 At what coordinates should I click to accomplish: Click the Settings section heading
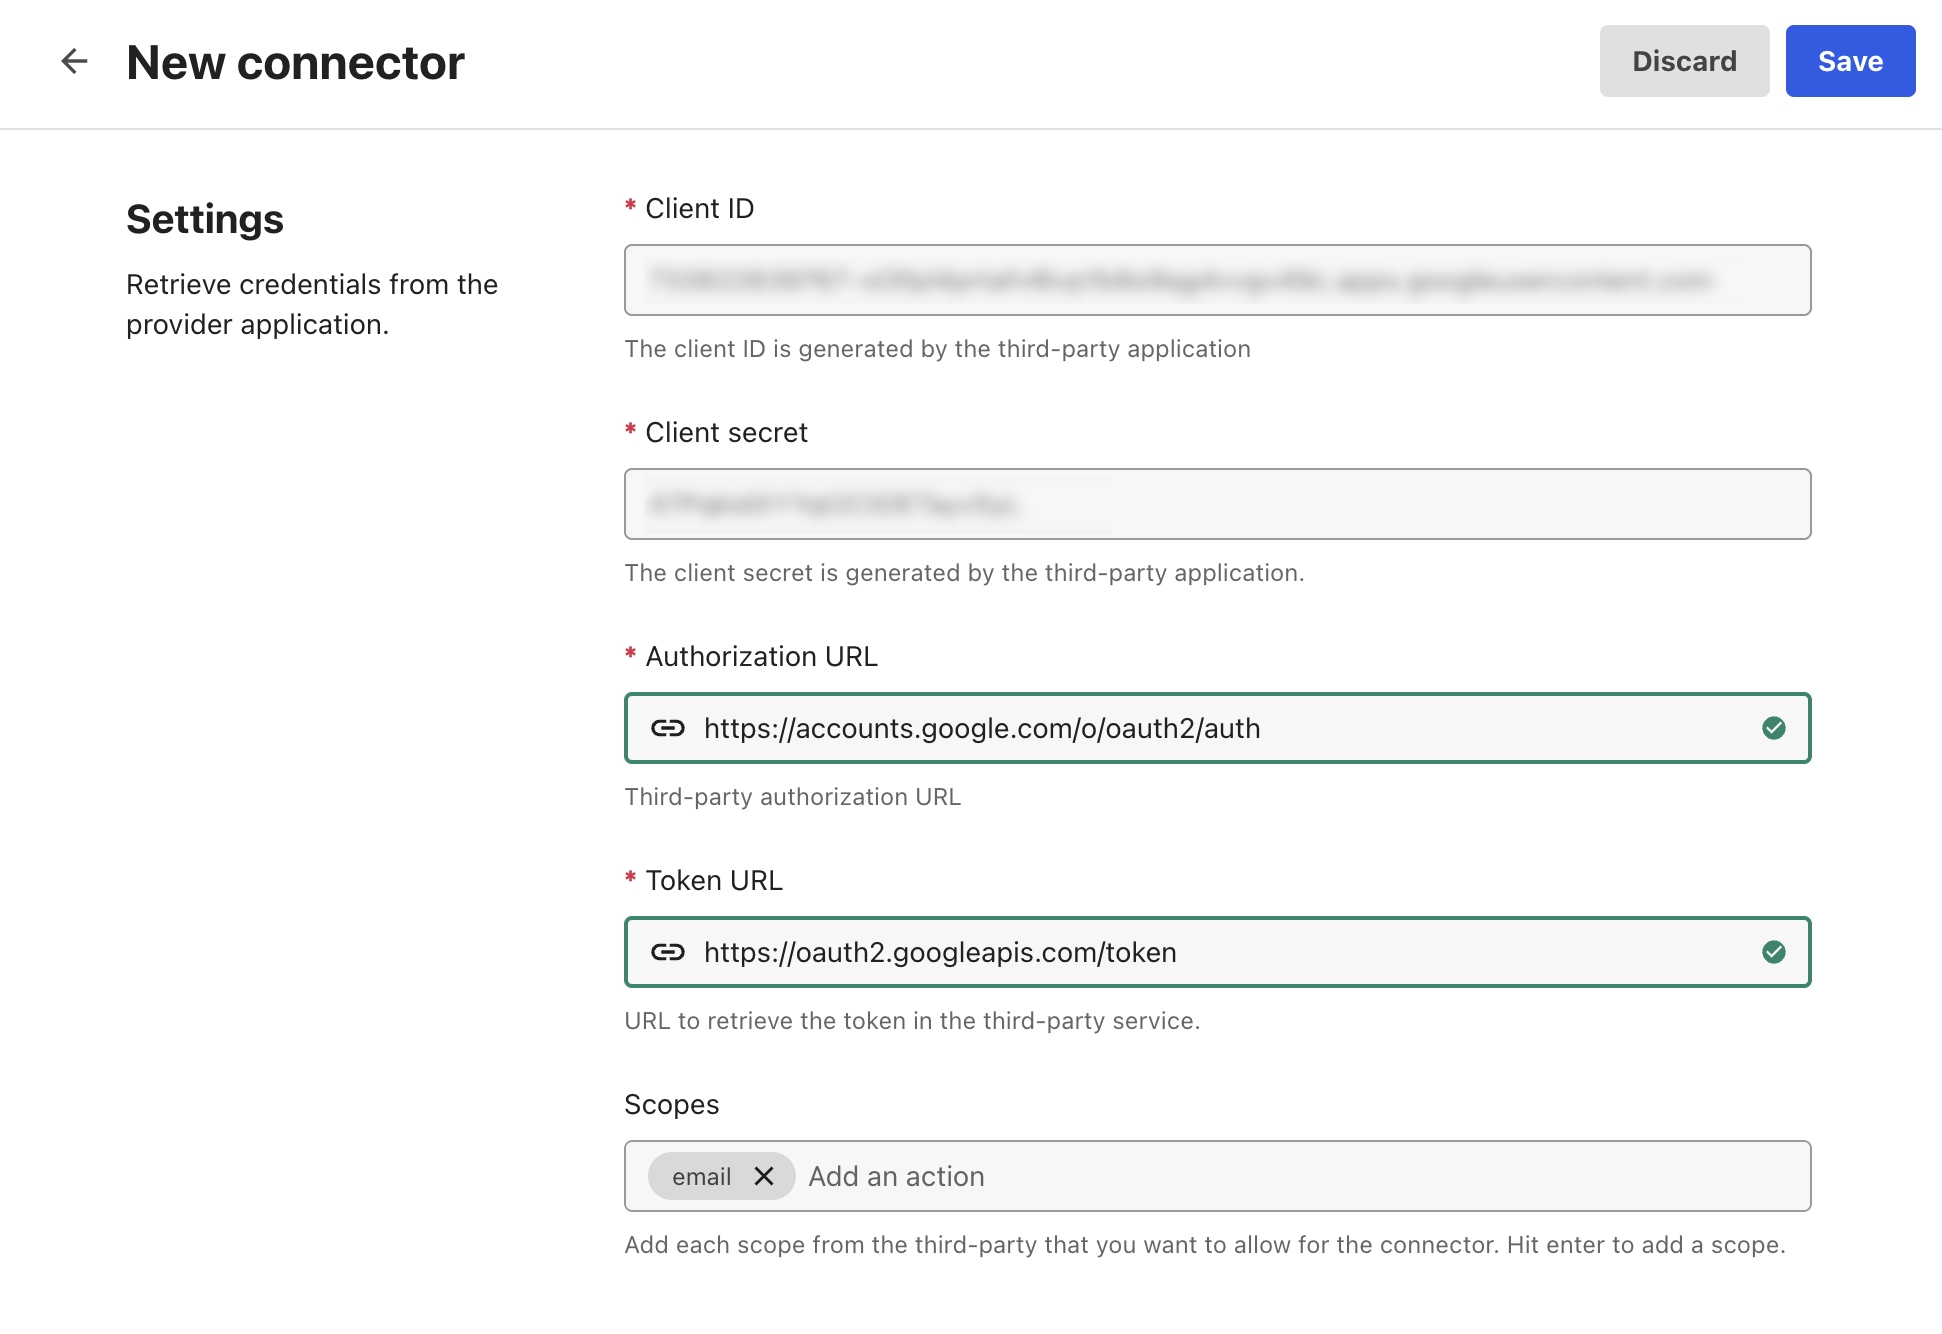click(x=205, y=219)
